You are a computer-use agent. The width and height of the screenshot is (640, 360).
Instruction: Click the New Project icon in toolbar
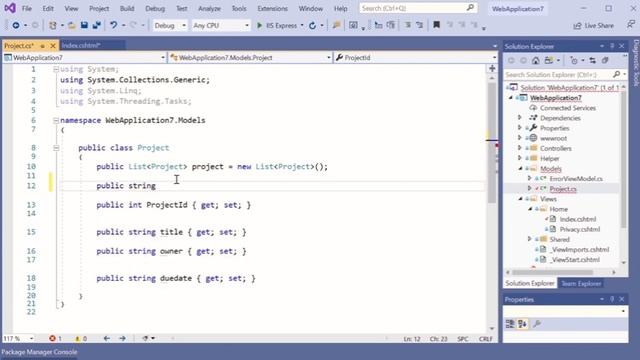click(x=53, y=25)
